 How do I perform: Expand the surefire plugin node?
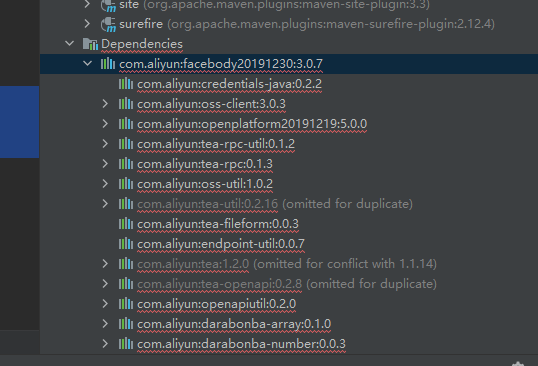[87, 24]
